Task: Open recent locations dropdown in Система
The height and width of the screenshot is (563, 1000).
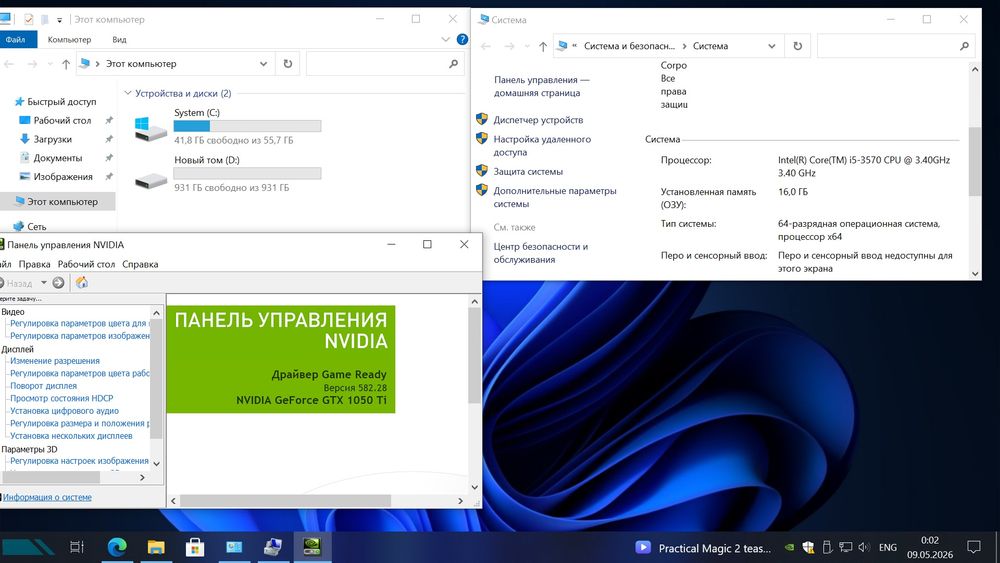Action: pos(527,46)
